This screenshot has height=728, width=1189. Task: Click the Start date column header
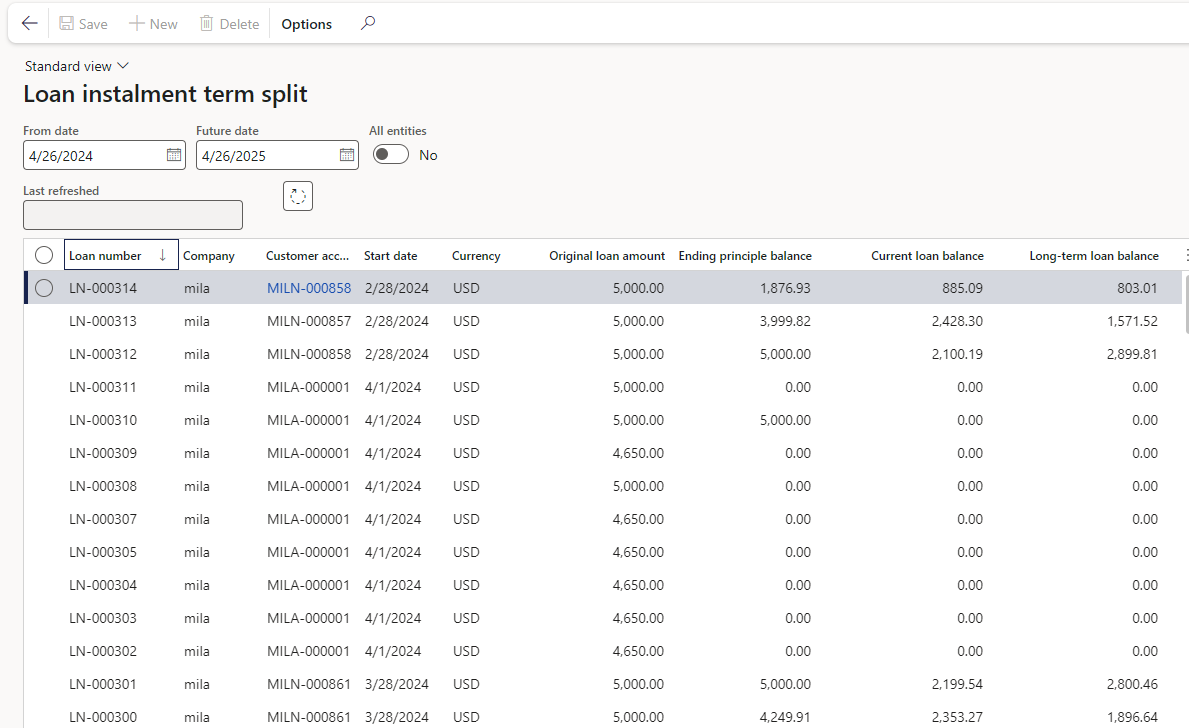click(391, 256)
